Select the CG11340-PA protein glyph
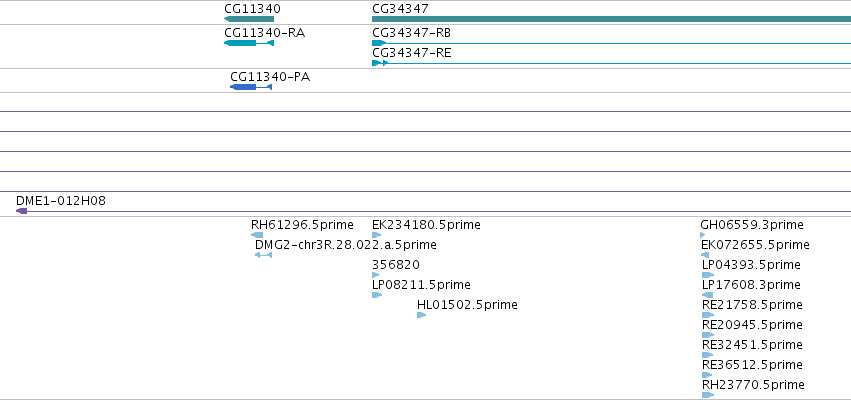Image resolution: width=851 pixels, height=400 pixels. pos(251,87)
